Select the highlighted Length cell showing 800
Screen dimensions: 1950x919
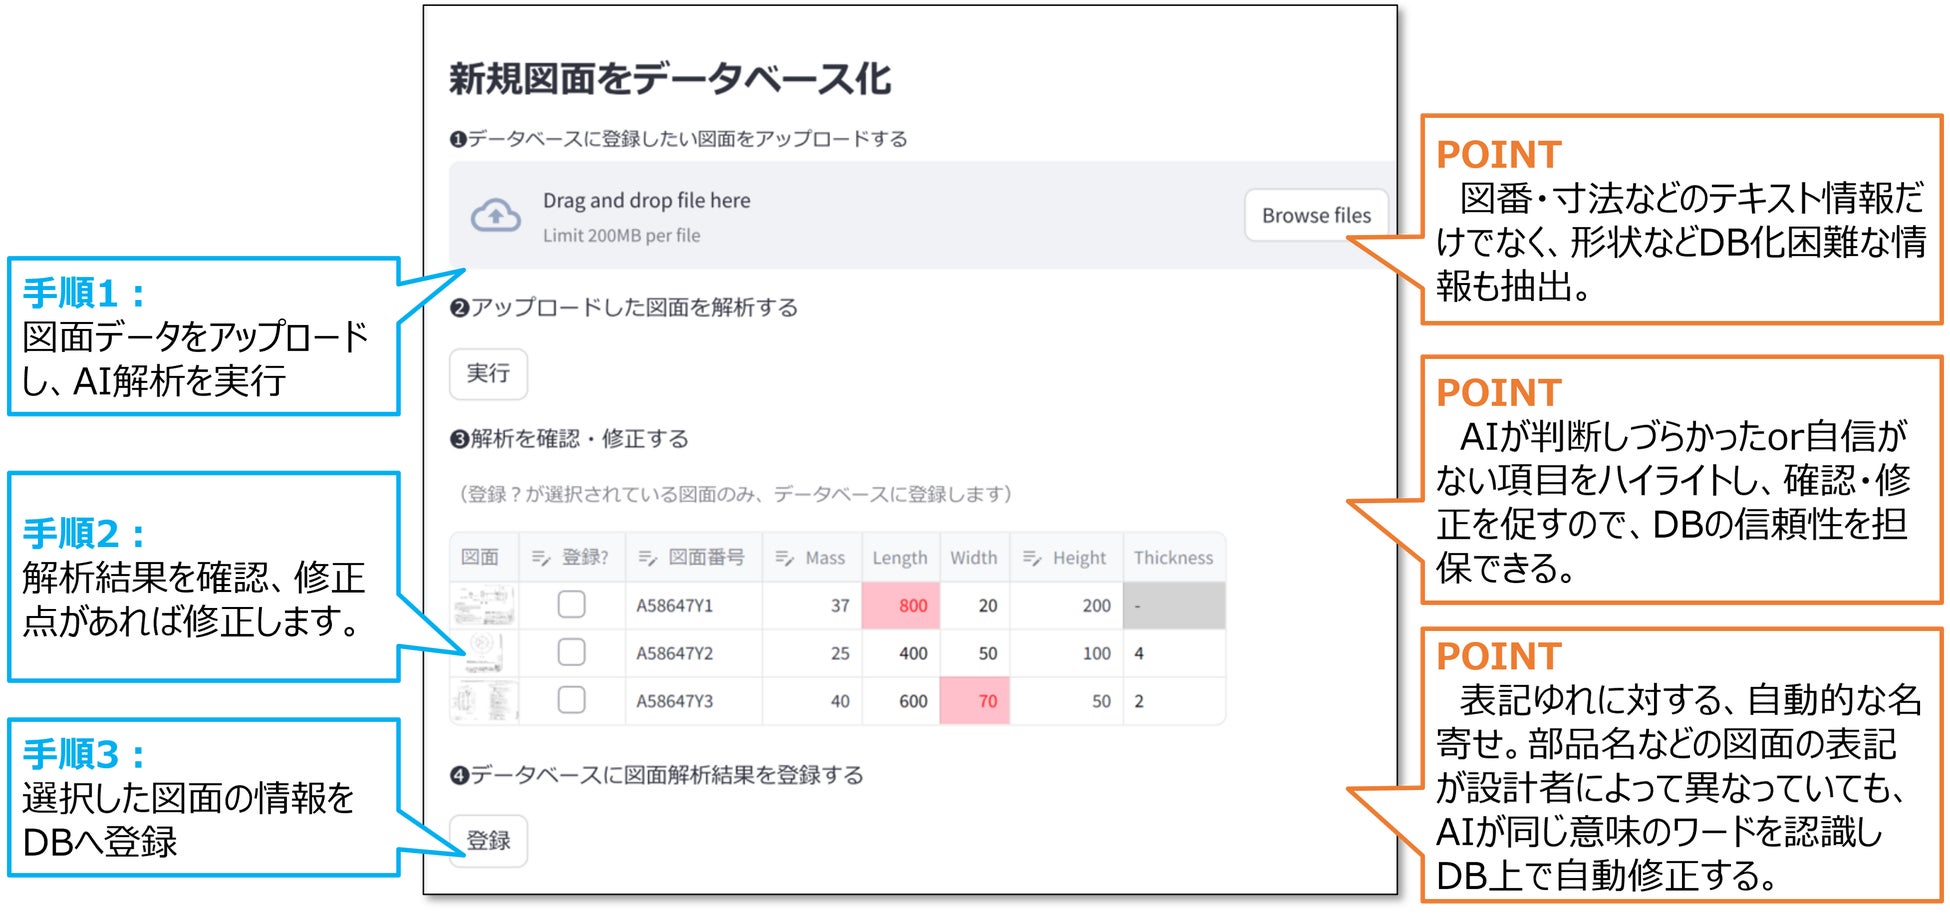coord(900,605)
